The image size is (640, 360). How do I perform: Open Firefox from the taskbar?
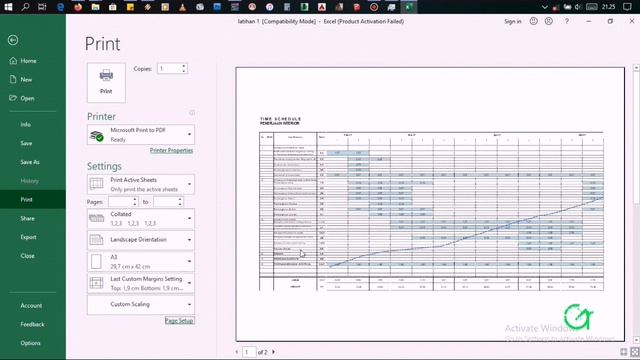78,7
